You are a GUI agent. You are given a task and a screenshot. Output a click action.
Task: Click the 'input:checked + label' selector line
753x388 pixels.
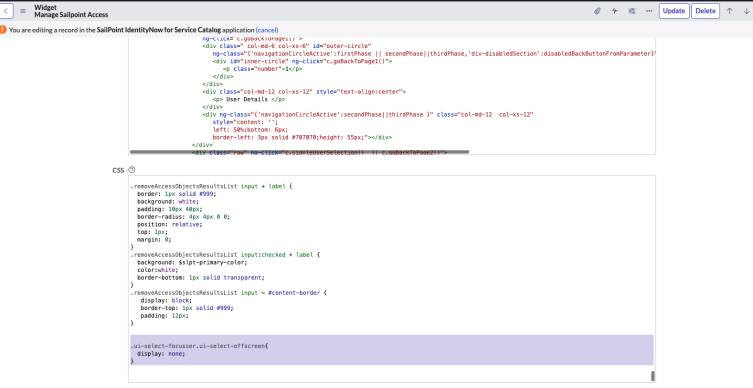click(225, 255)
